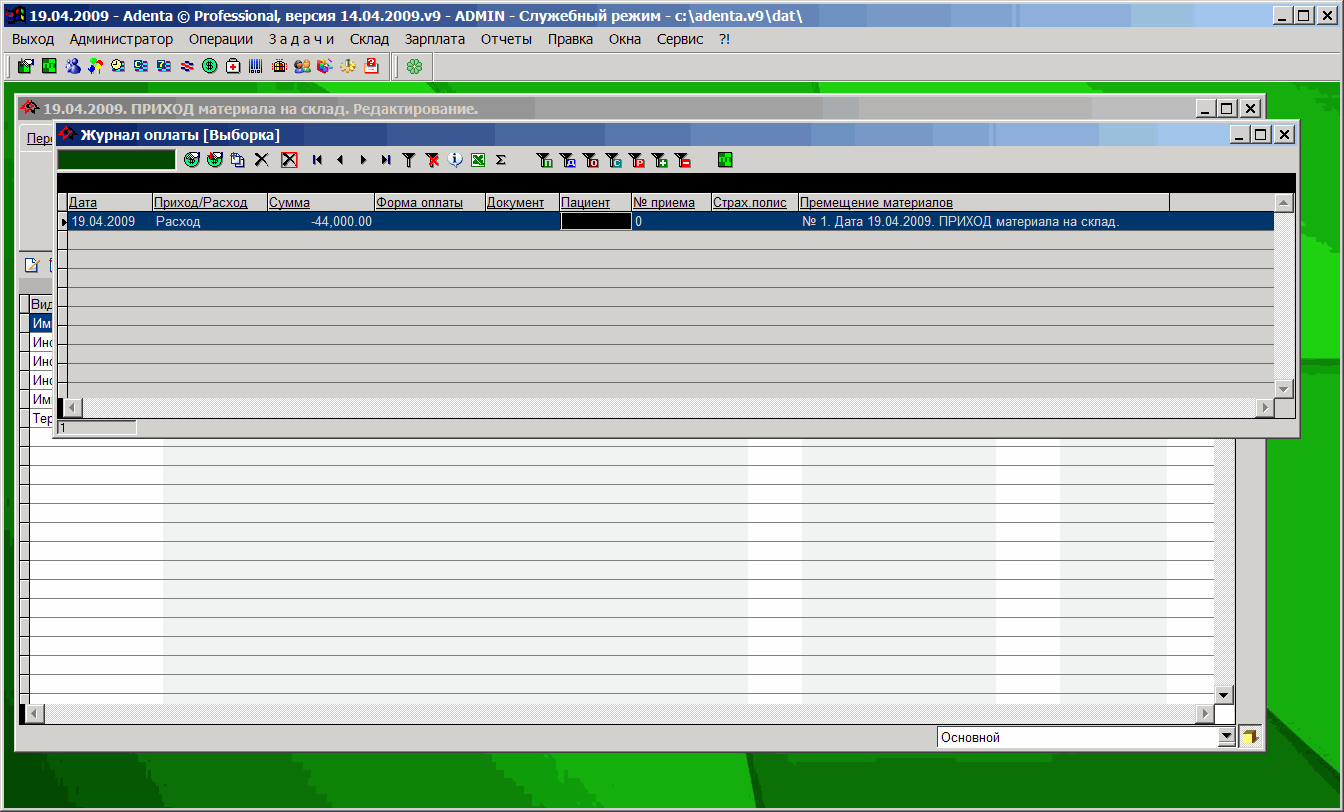Open the first aid kit toolbar icon
The width and height of the screenshot is (1344, 812).
(x=233, y=66)
